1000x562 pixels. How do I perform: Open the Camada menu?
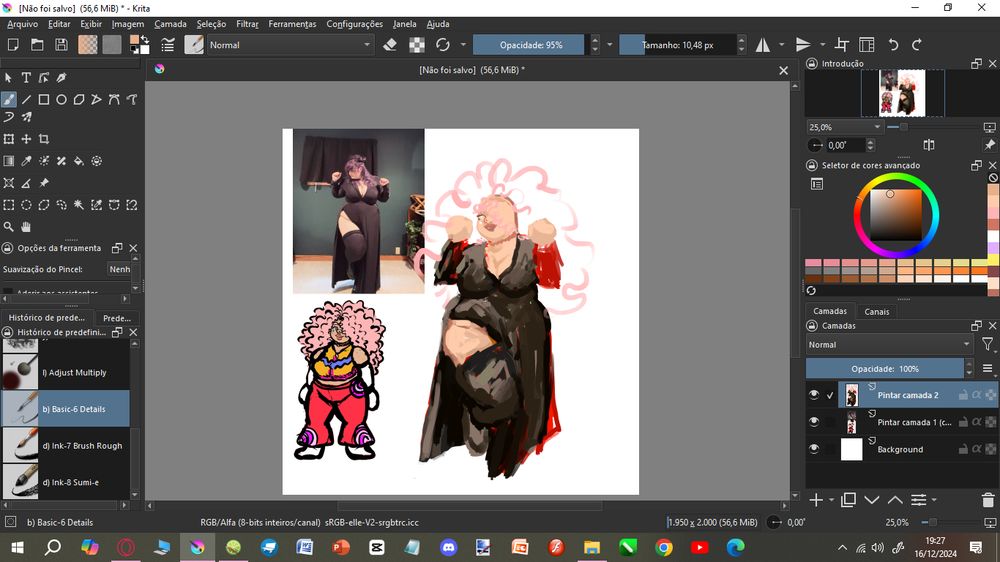(x=170, y=24)
